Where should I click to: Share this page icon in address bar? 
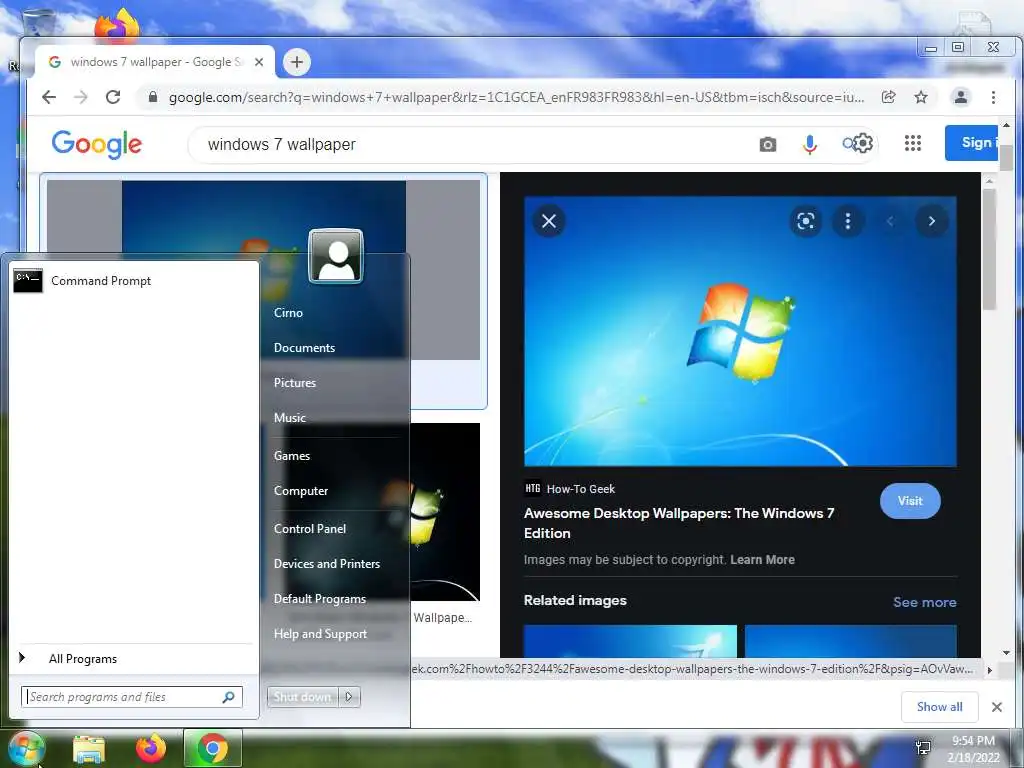click(888, 97)
